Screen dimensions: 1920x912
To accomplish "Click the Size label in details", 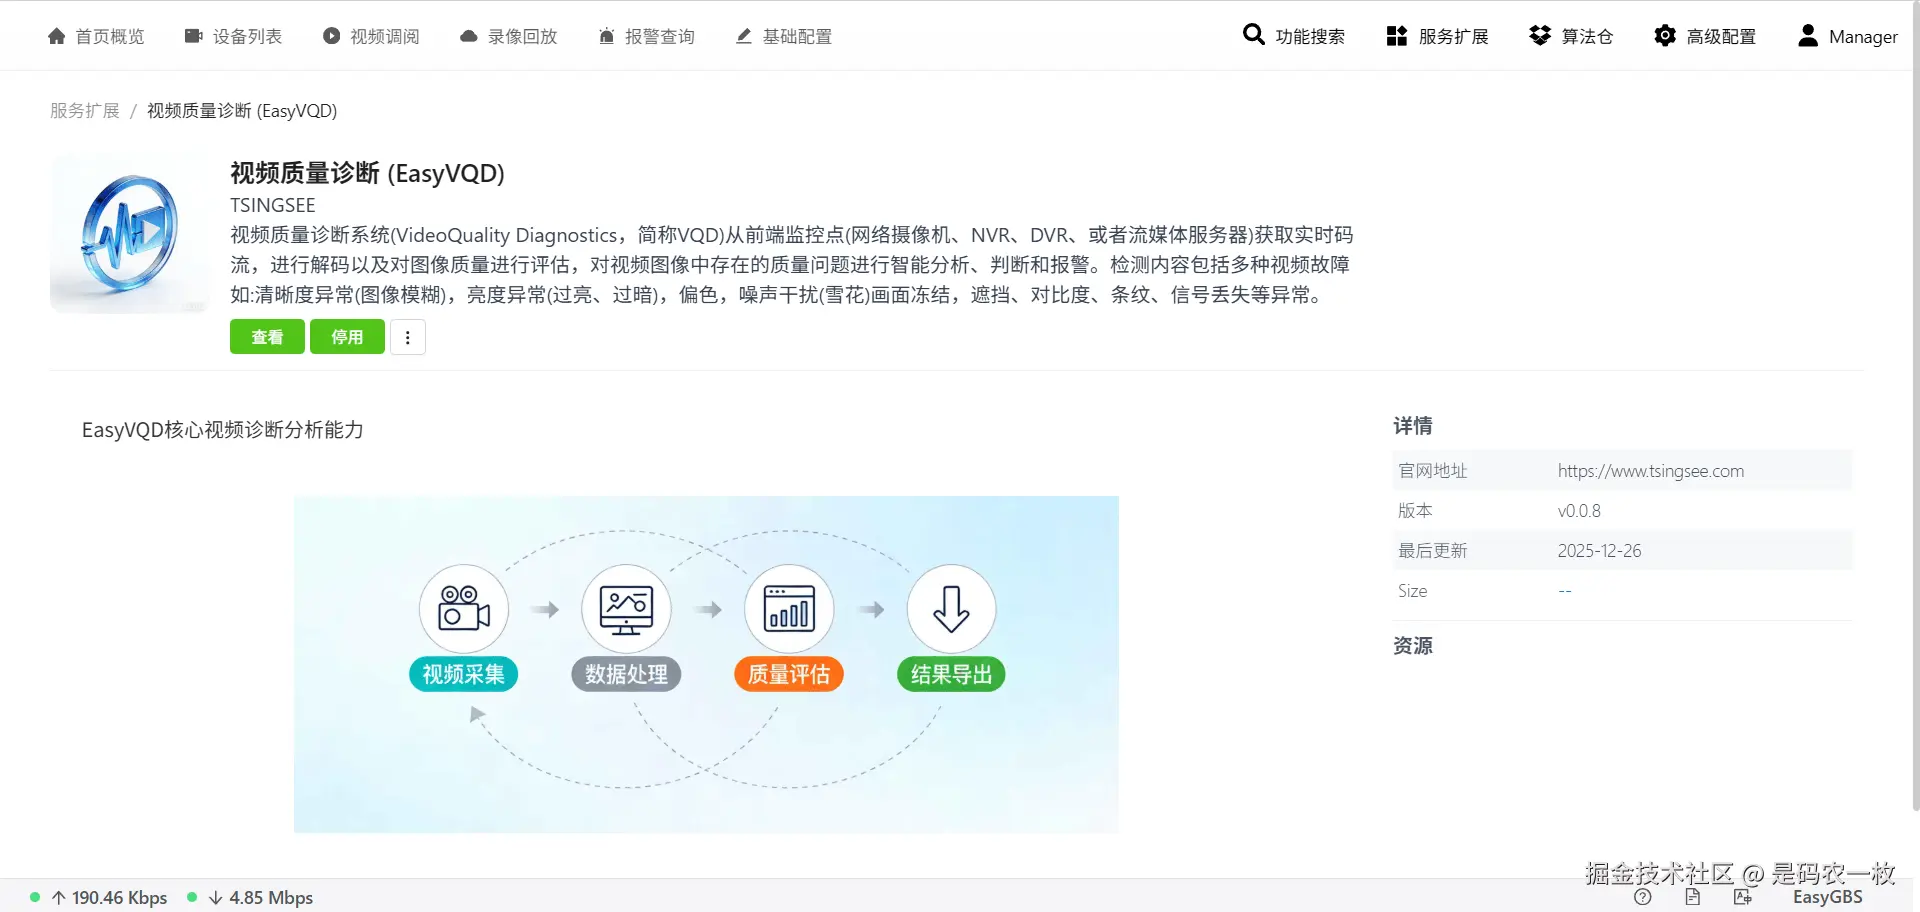I will tap(1412, 591).
